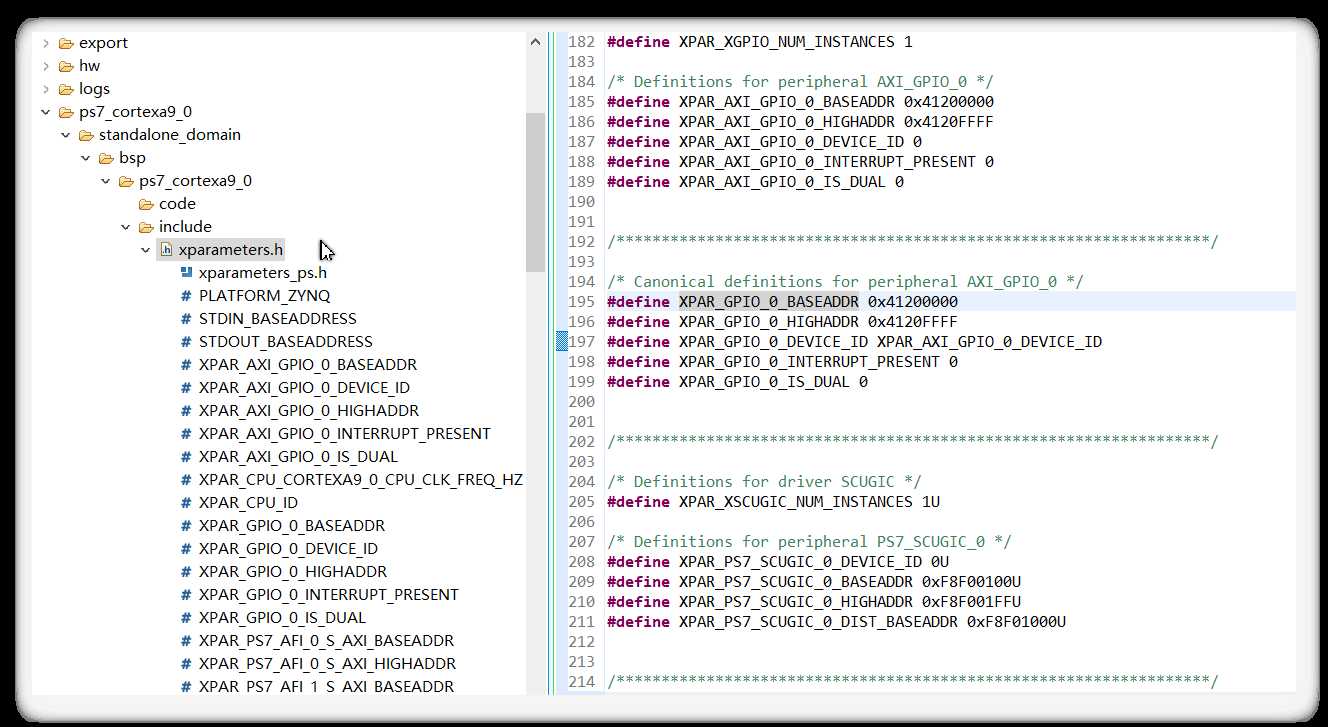Click the macro icon beside STDOUT_BASEADDRESS
The width and height of the screenshot is (1328, 727).
[186, 342]
